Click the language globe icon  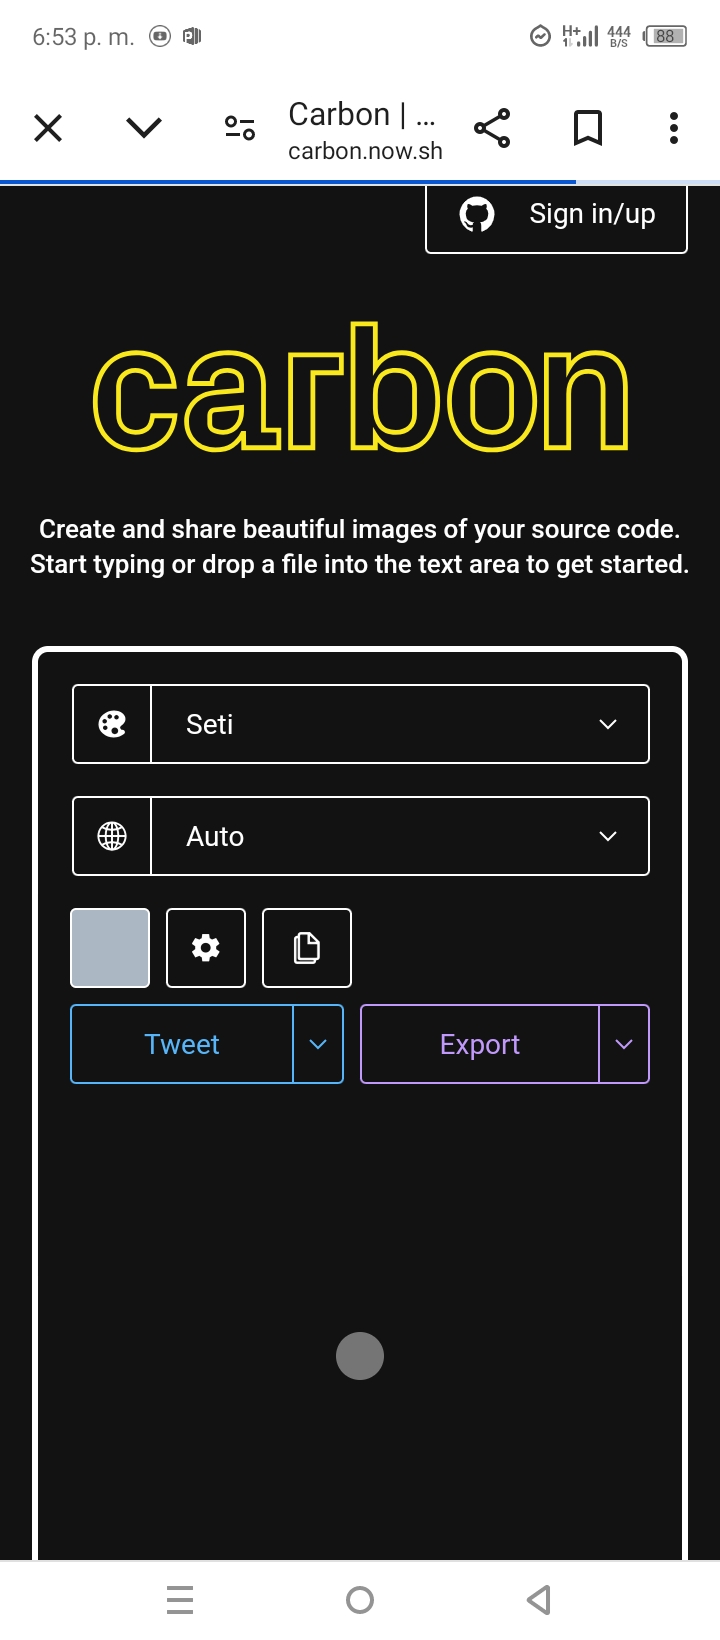point(112,836)
